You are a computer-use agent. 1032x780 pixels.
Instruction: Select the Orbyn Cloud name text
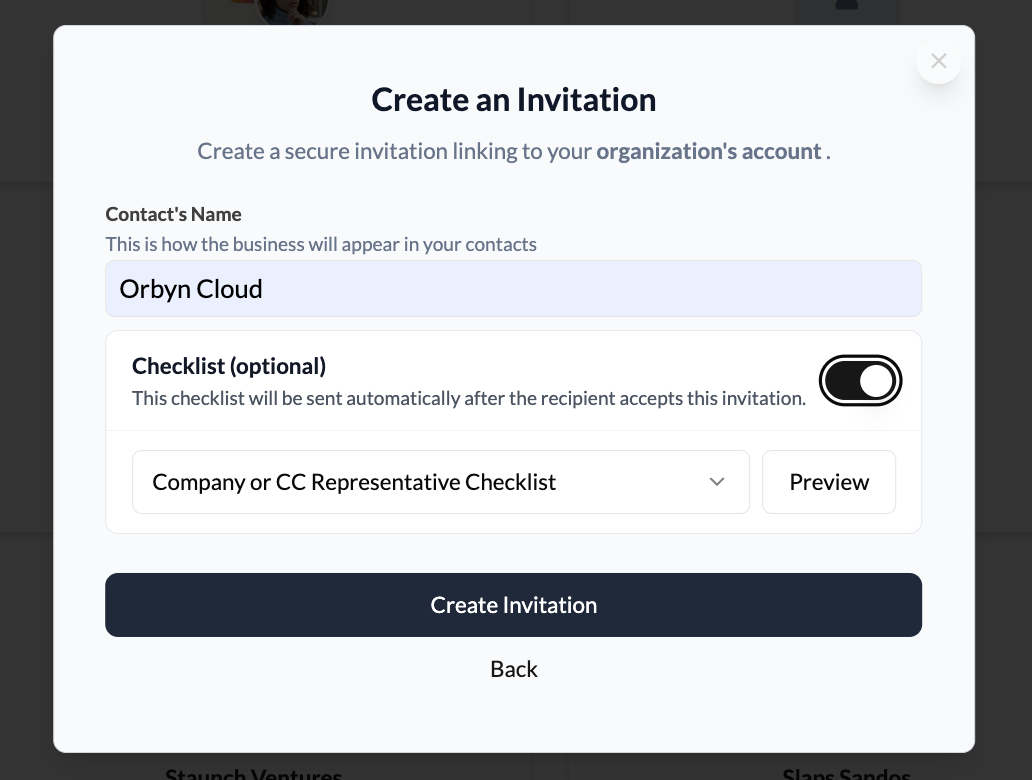click(191, 289)
